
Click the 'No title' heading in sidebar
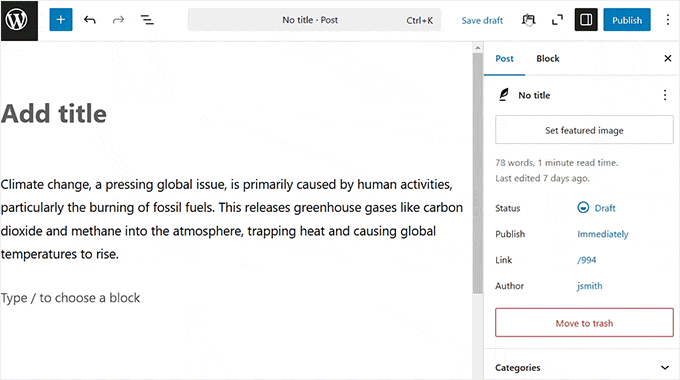point(534,95)
